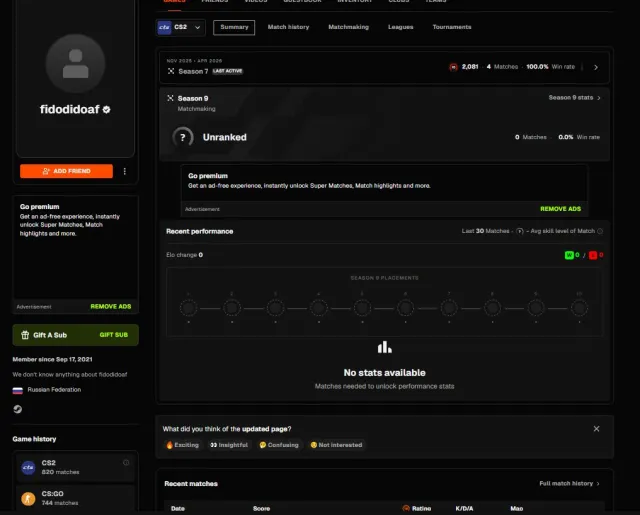This screenshot has width=640, height=515.
Task: Open the CS2 game selector dropdown
Action: tap(181, 27)
